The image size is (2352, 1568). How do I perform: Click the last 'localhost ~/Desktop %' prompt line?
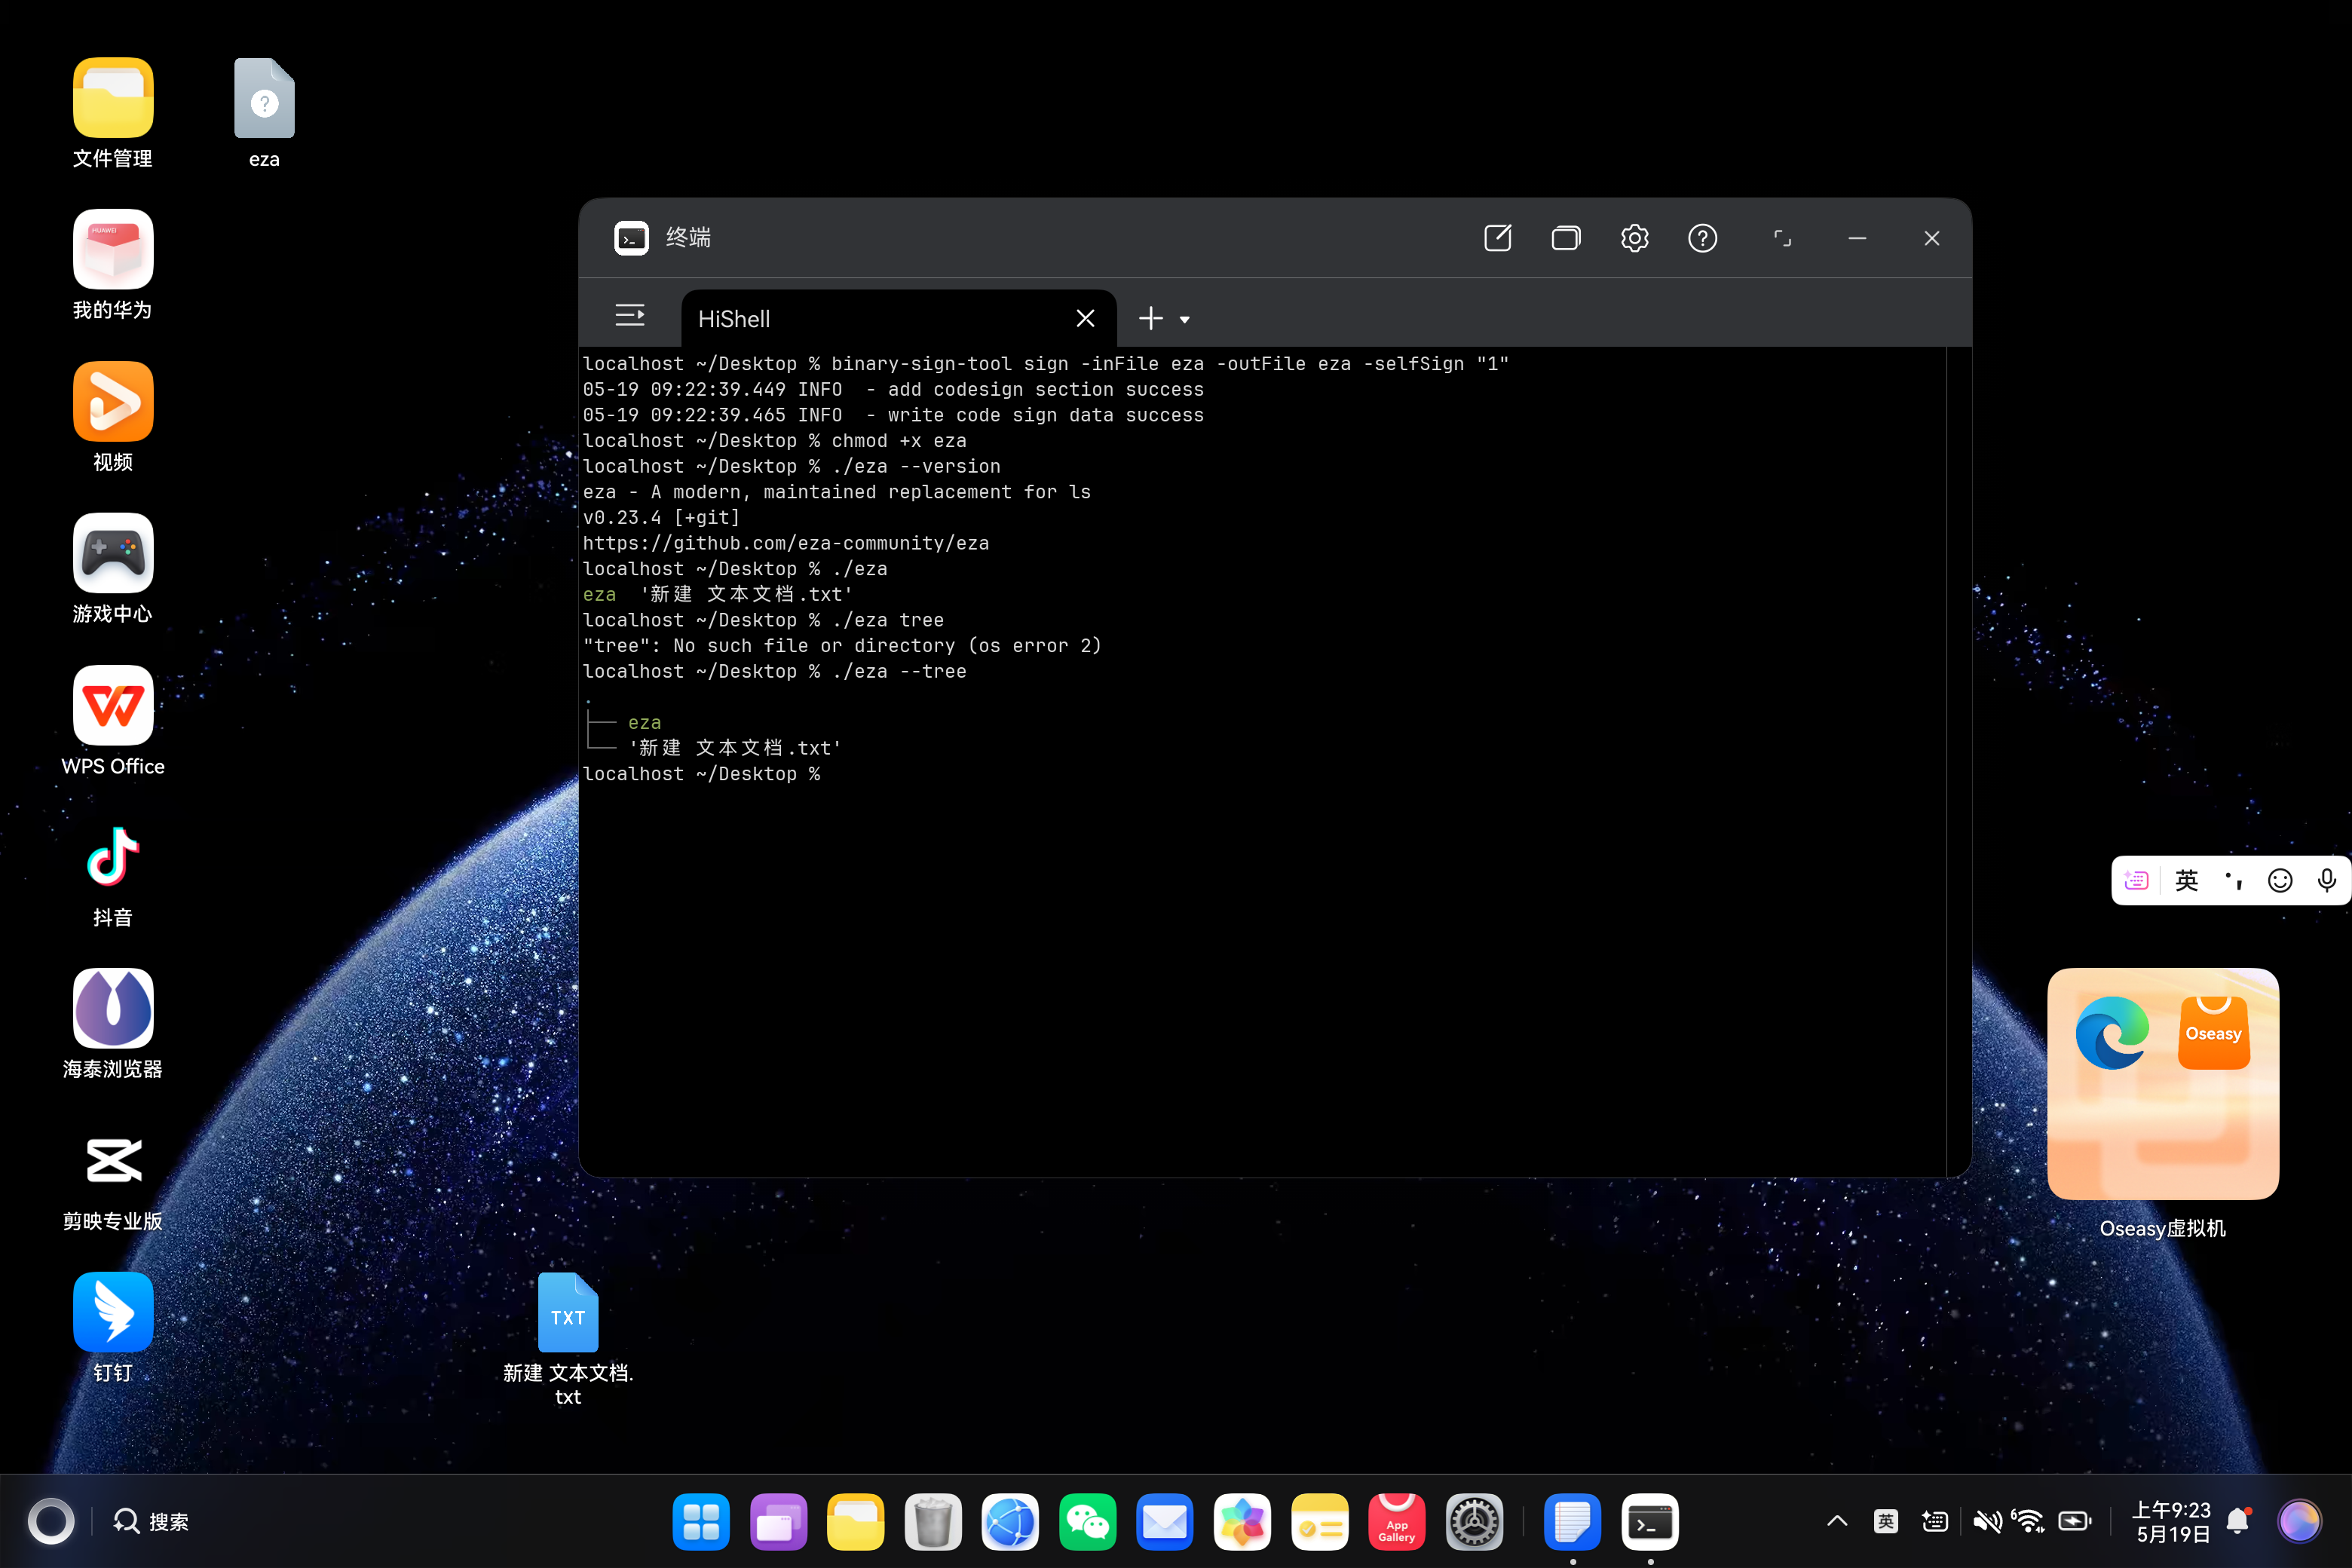tap(702, 774)
